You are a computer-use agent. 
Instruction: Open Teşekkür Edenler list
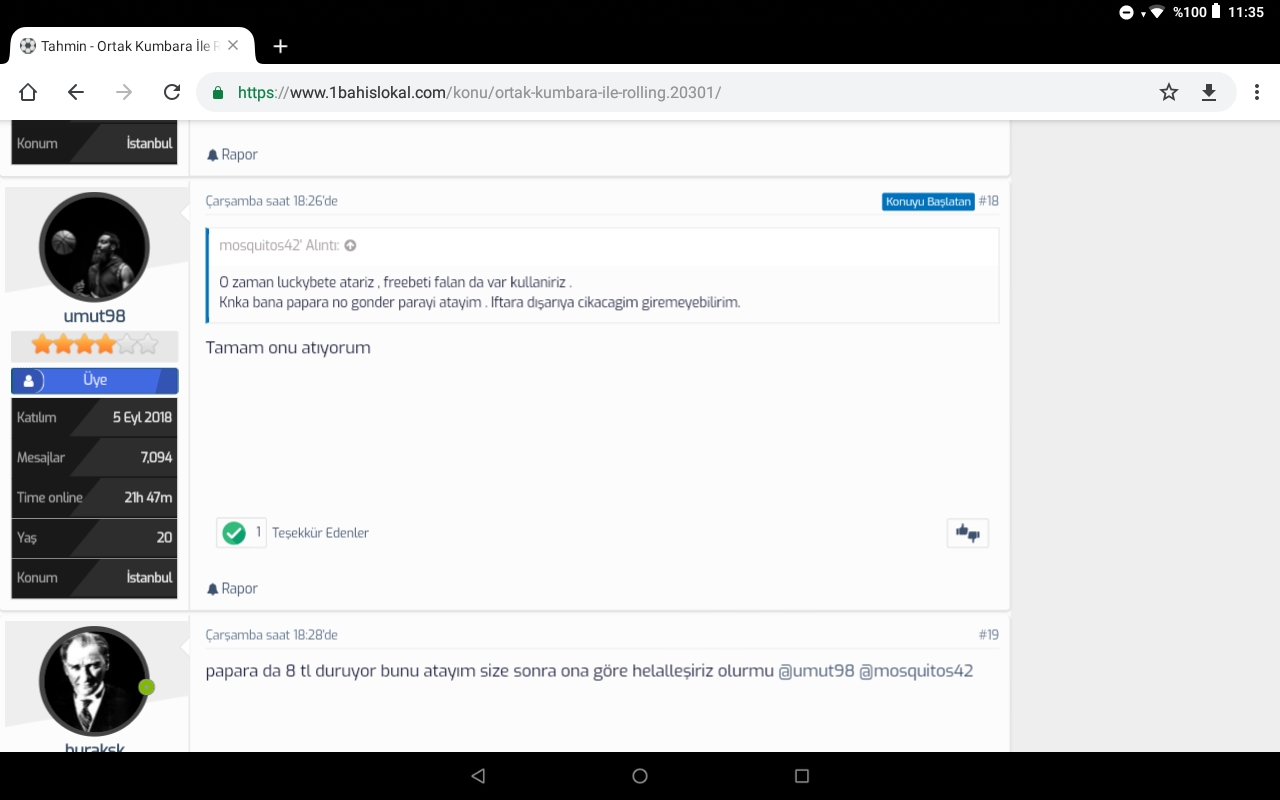(x=320, y=533)
